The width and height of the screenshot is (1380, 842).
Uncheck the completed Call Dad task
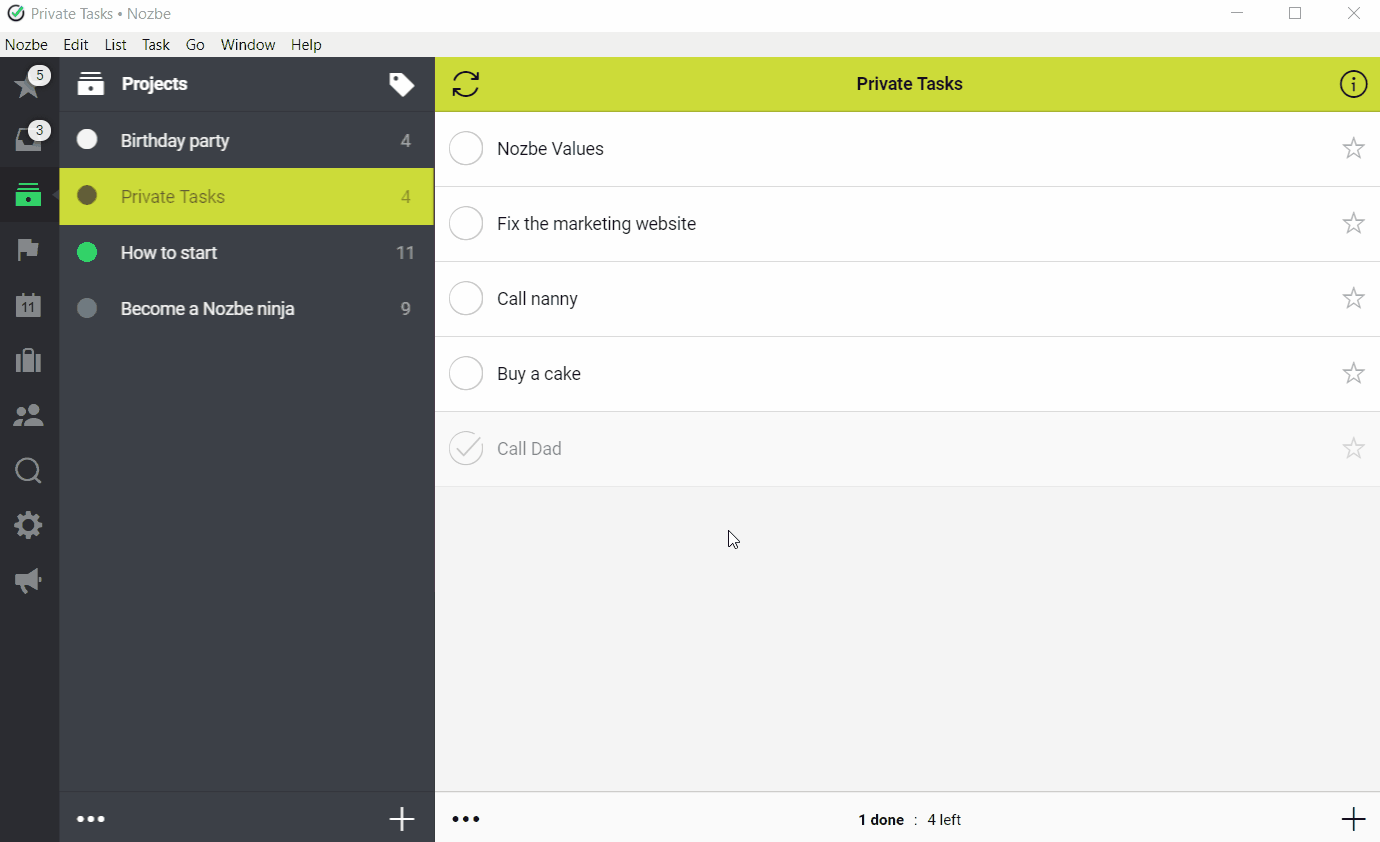tap(466, 449)
